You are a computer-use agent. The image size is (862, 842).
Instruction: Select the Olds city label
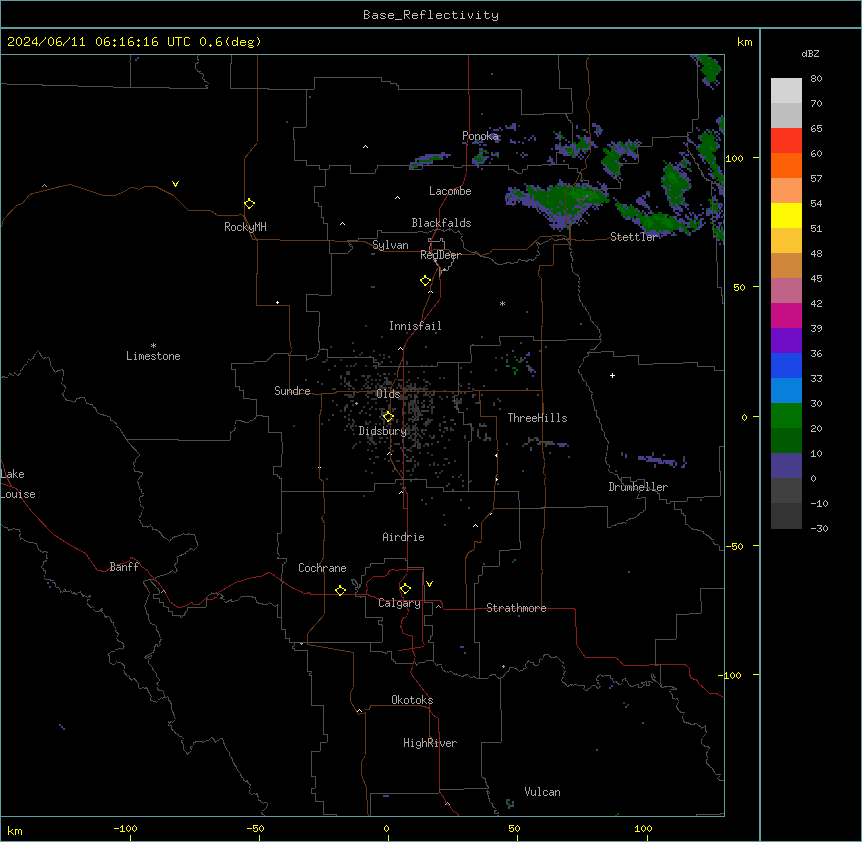pos(388,394)
